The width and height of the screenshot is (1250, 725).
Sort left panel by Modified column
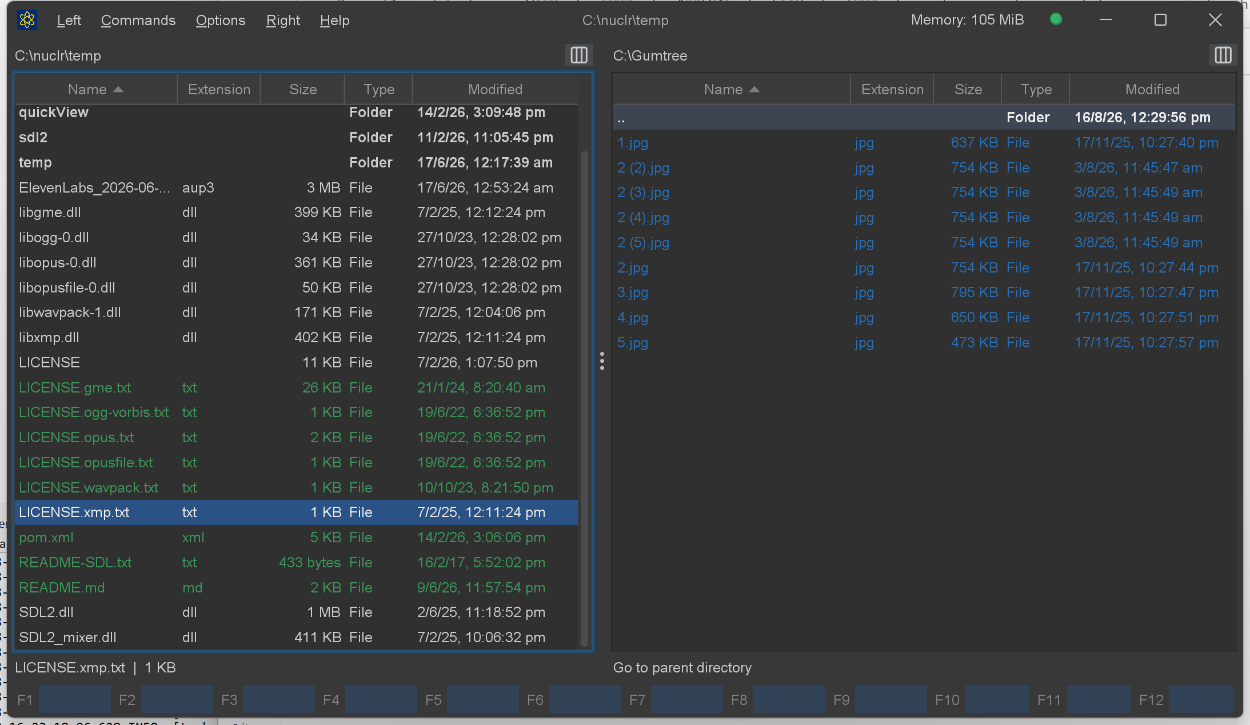click(495, 89)
